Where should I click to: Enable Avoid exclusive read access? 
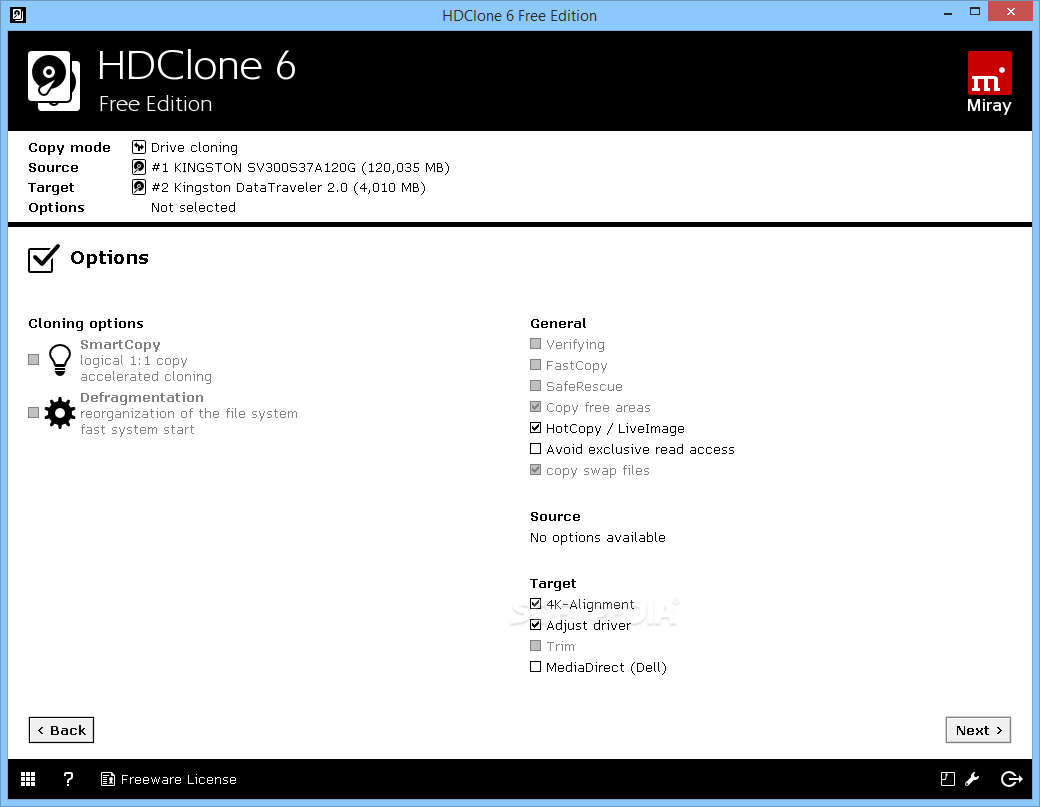[535, 449]
